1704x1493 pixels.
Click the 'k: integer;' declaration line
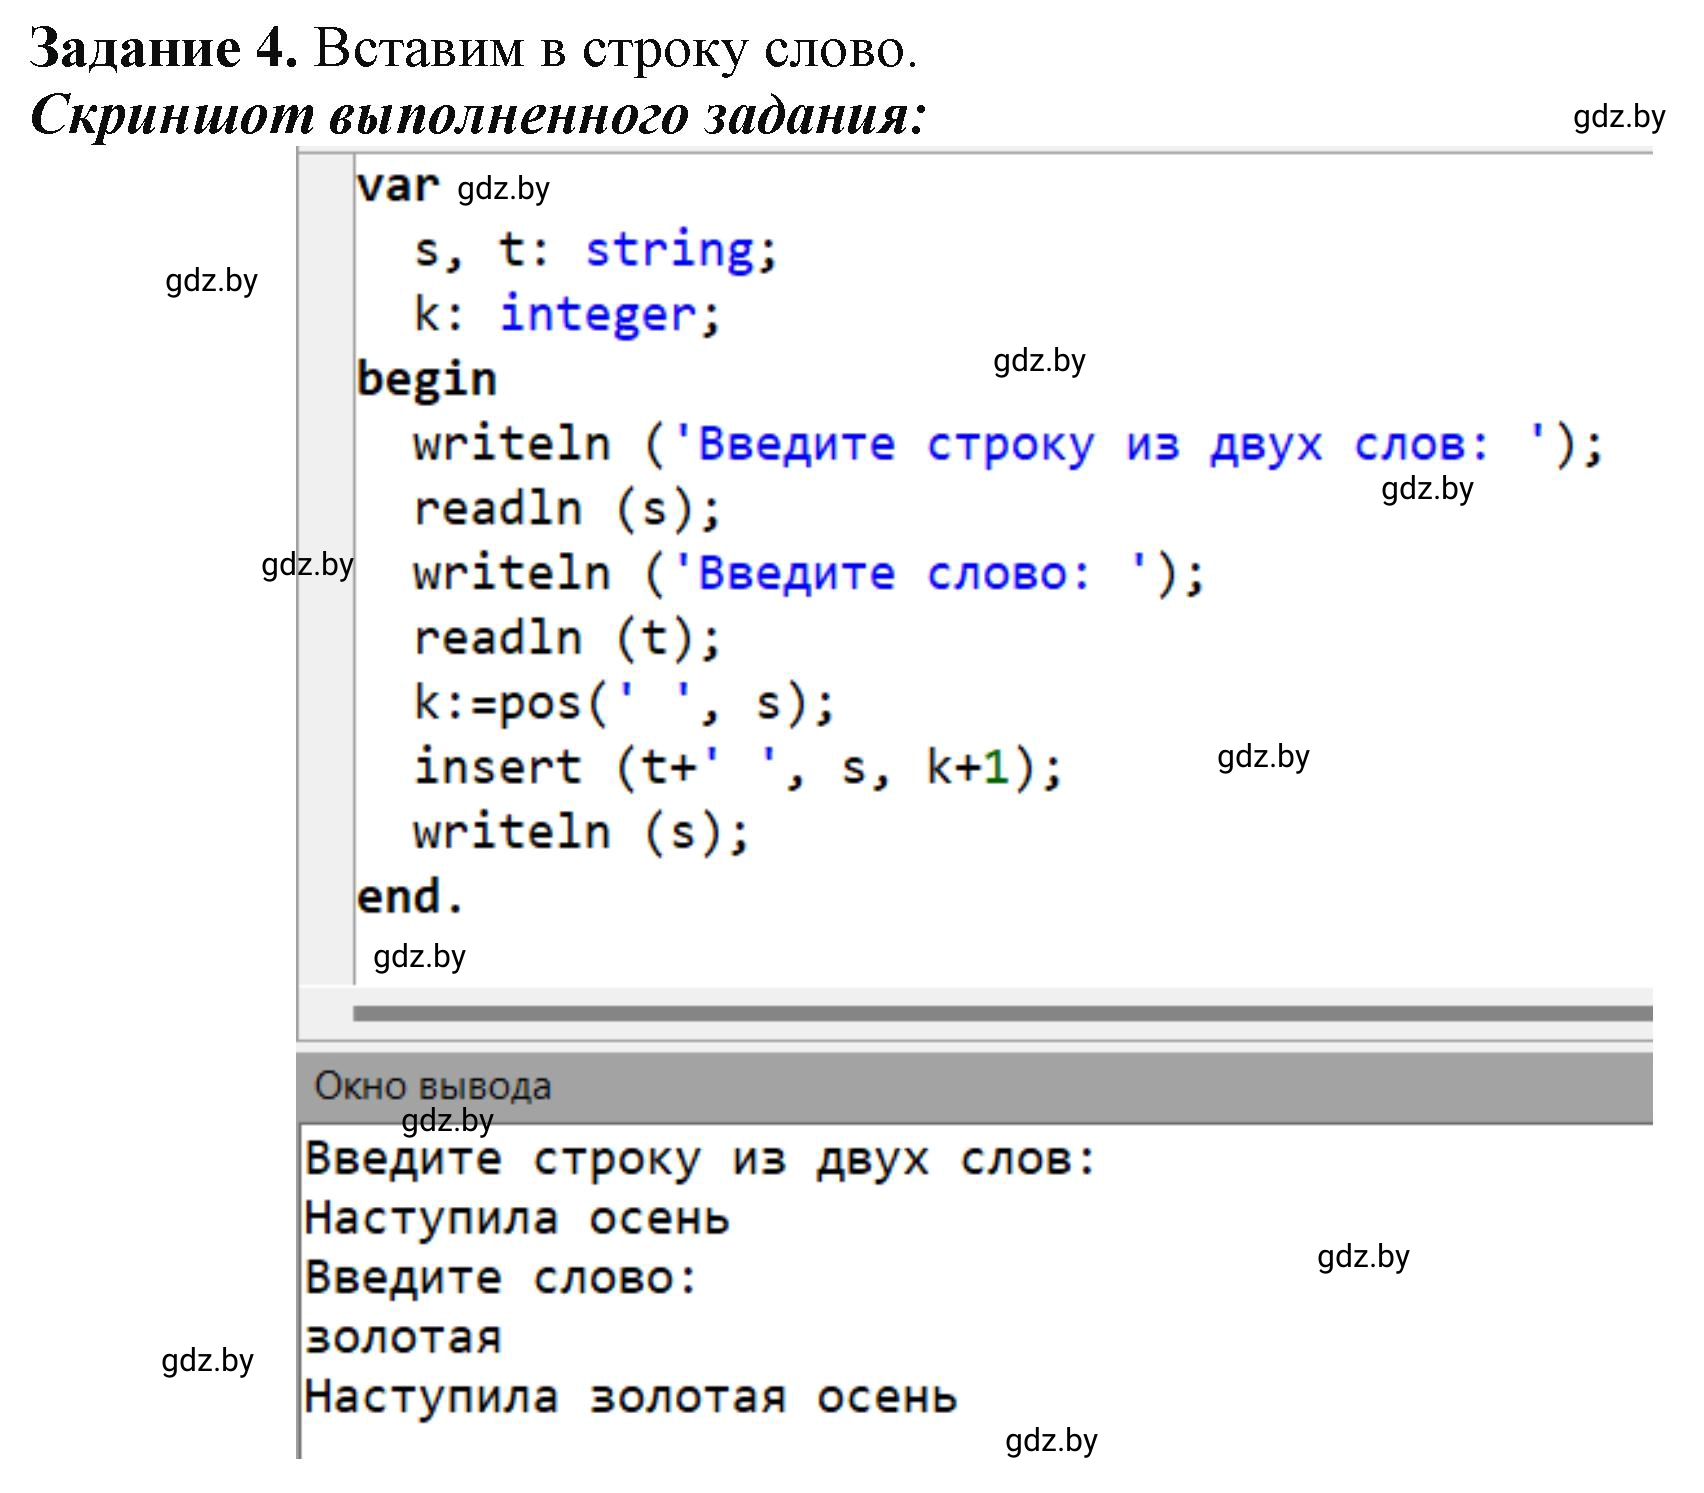coord(567,315)
